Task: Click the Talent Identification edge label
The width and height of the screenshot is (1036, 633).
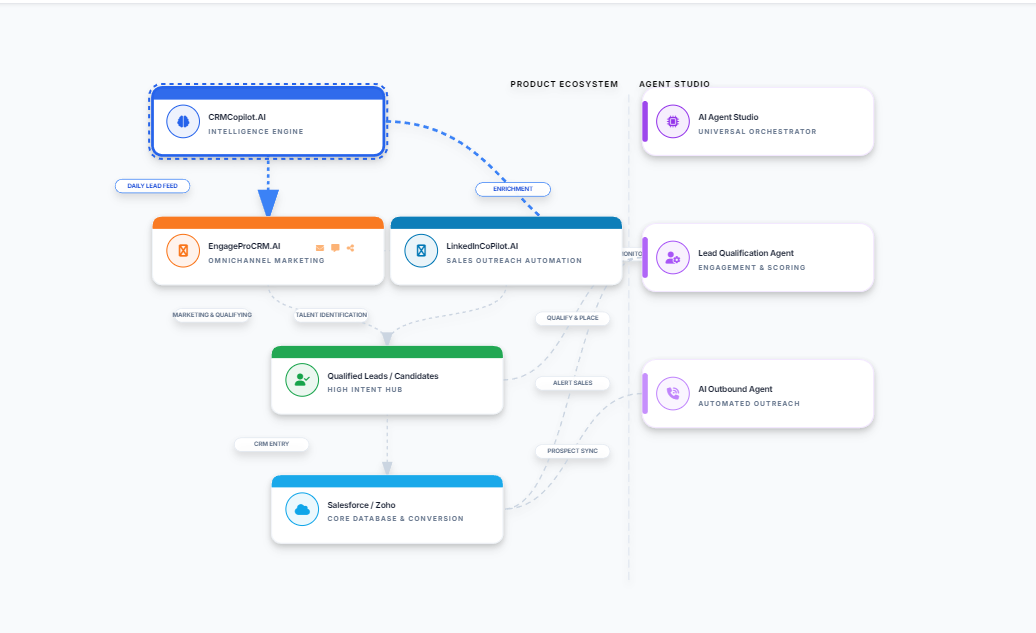Action: [x=331, y=315]
